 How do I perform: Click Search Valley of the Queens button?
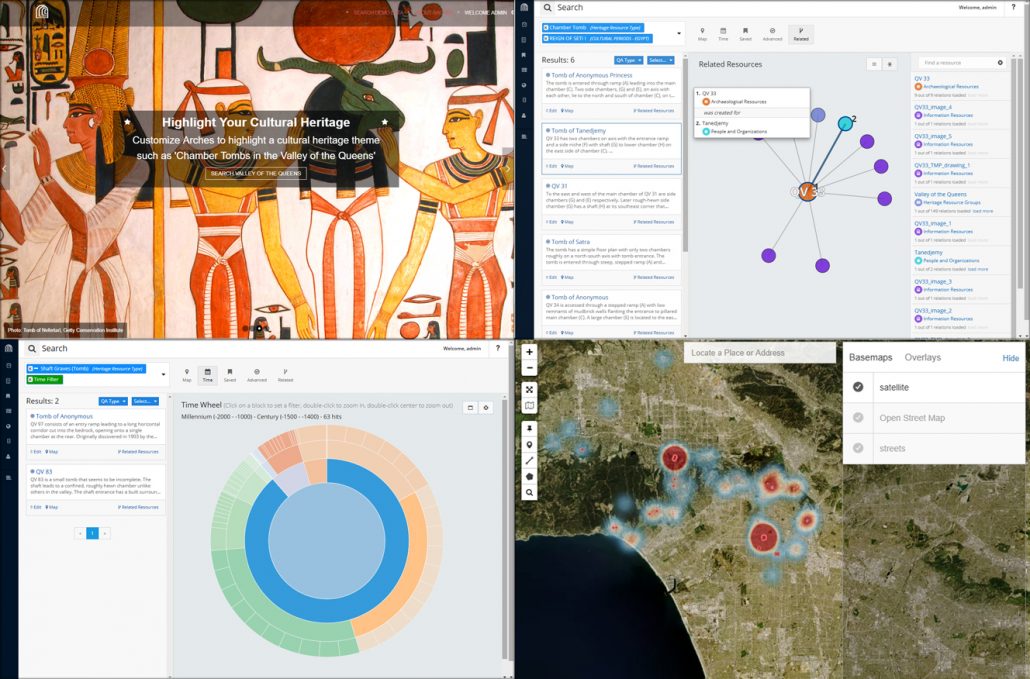(x=256, y=173)
